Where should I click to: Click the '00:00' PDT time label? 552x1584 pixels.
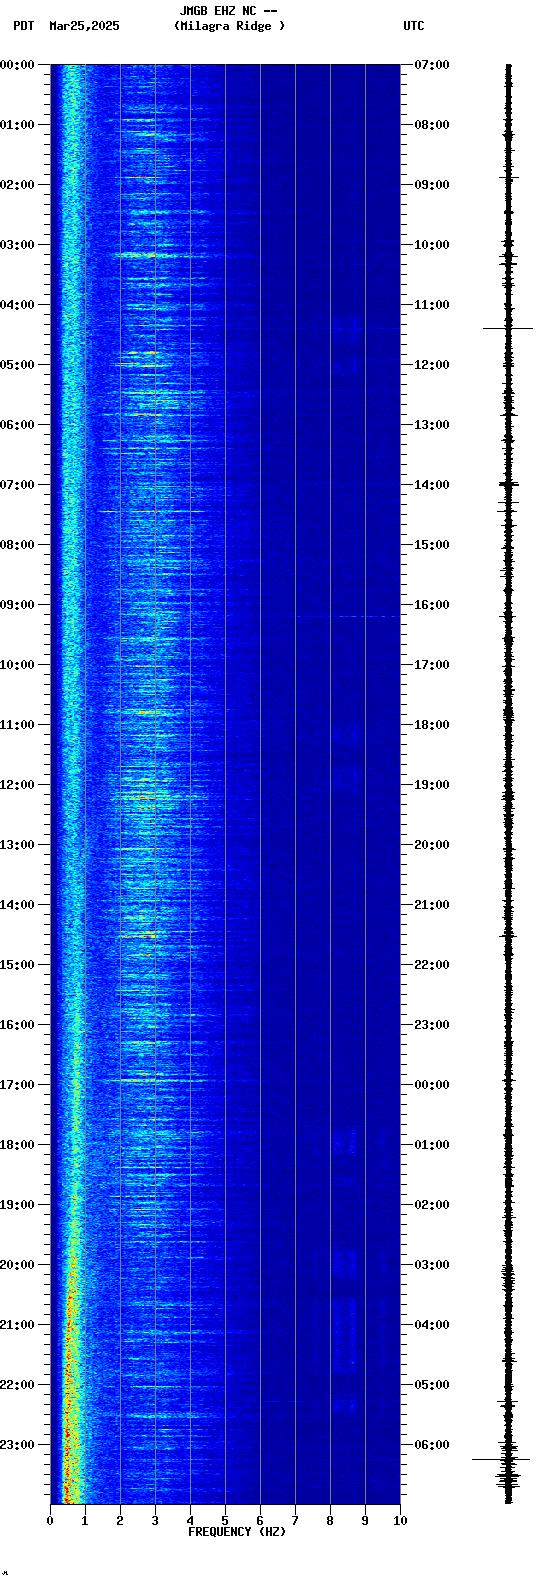17,65
